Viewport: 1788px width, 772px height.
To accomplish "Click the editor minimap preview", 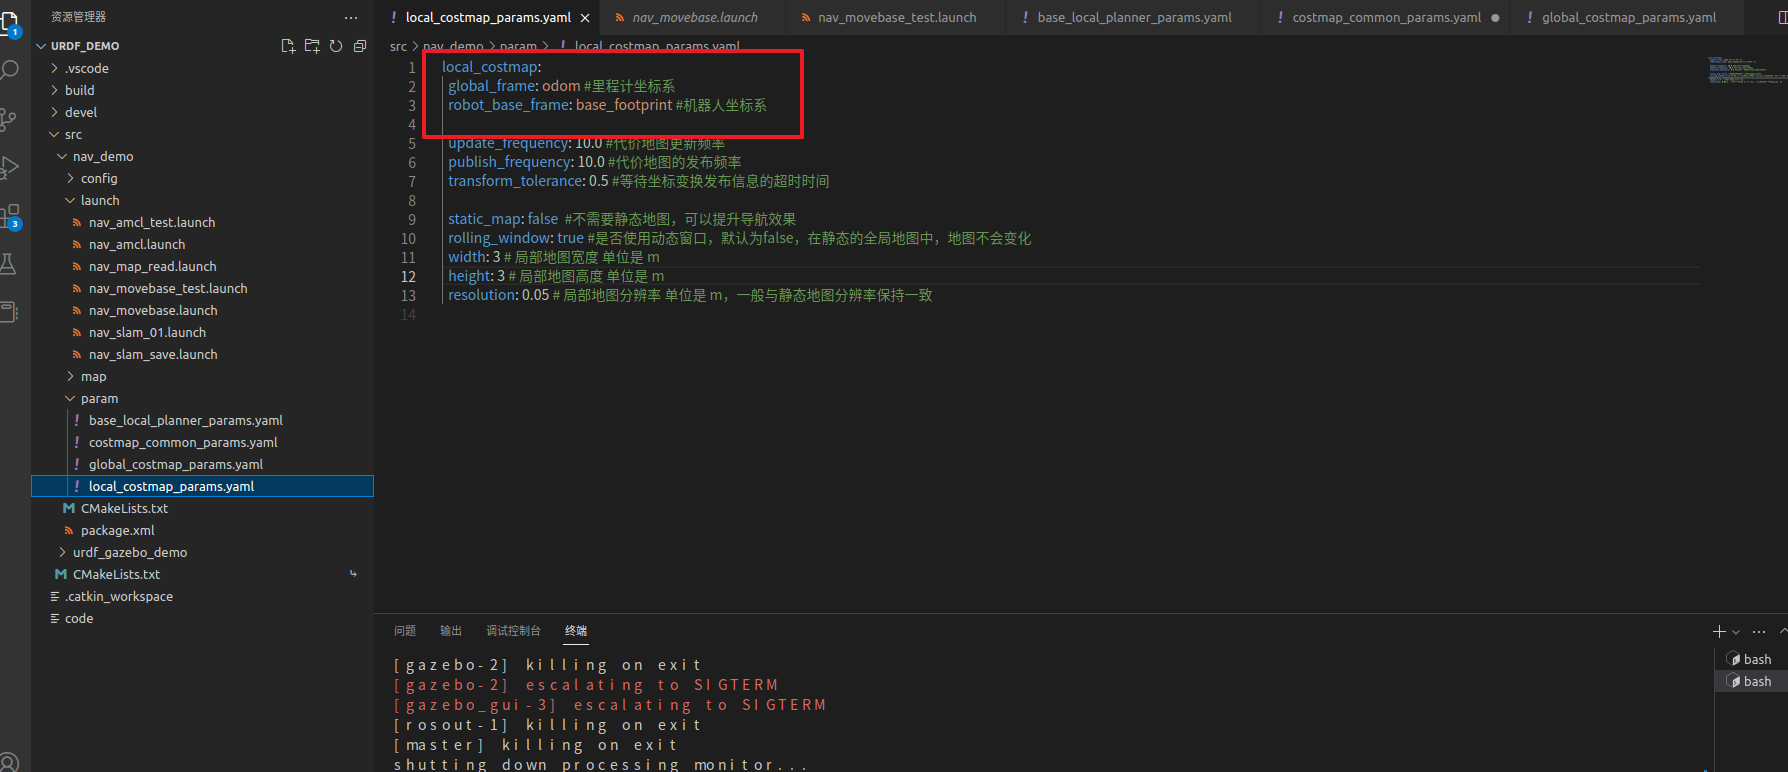I will coord(1747,70).
